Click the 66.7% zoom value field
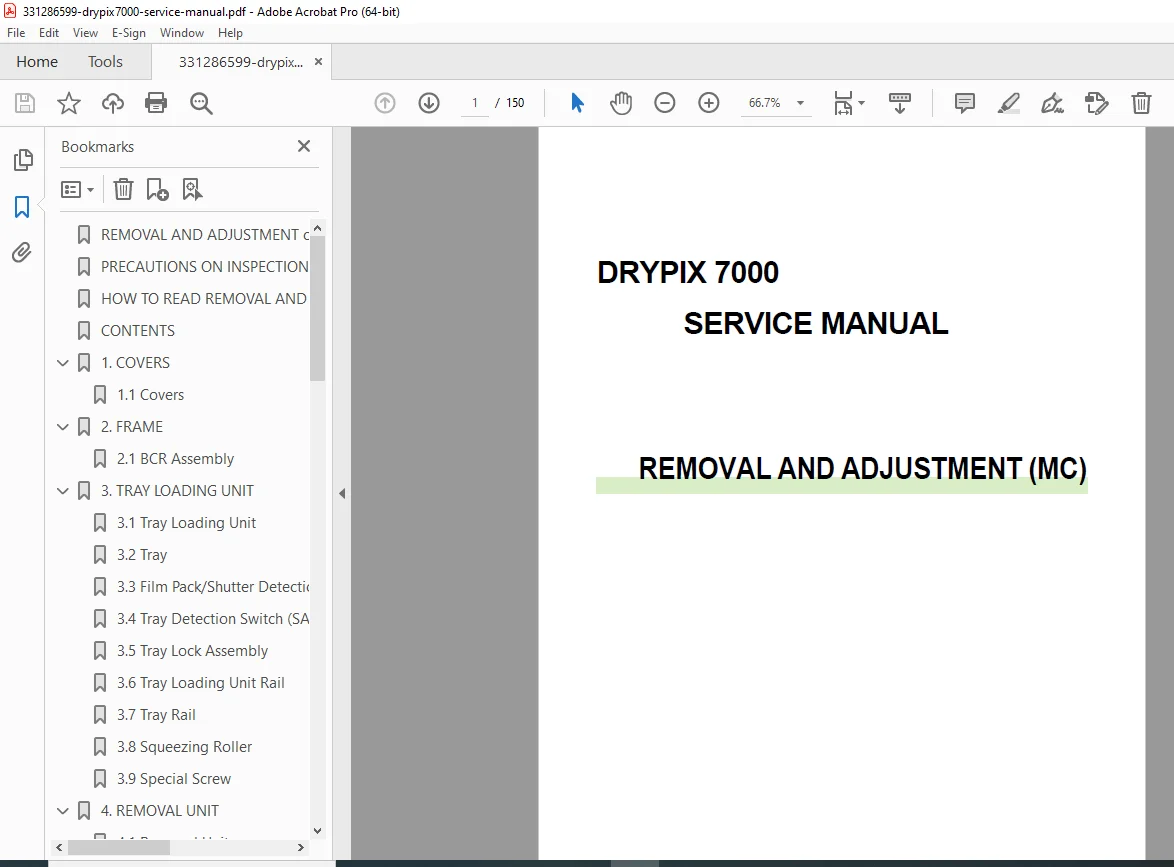The height and width of the screenshot is (867, 1174). point(764,103)
